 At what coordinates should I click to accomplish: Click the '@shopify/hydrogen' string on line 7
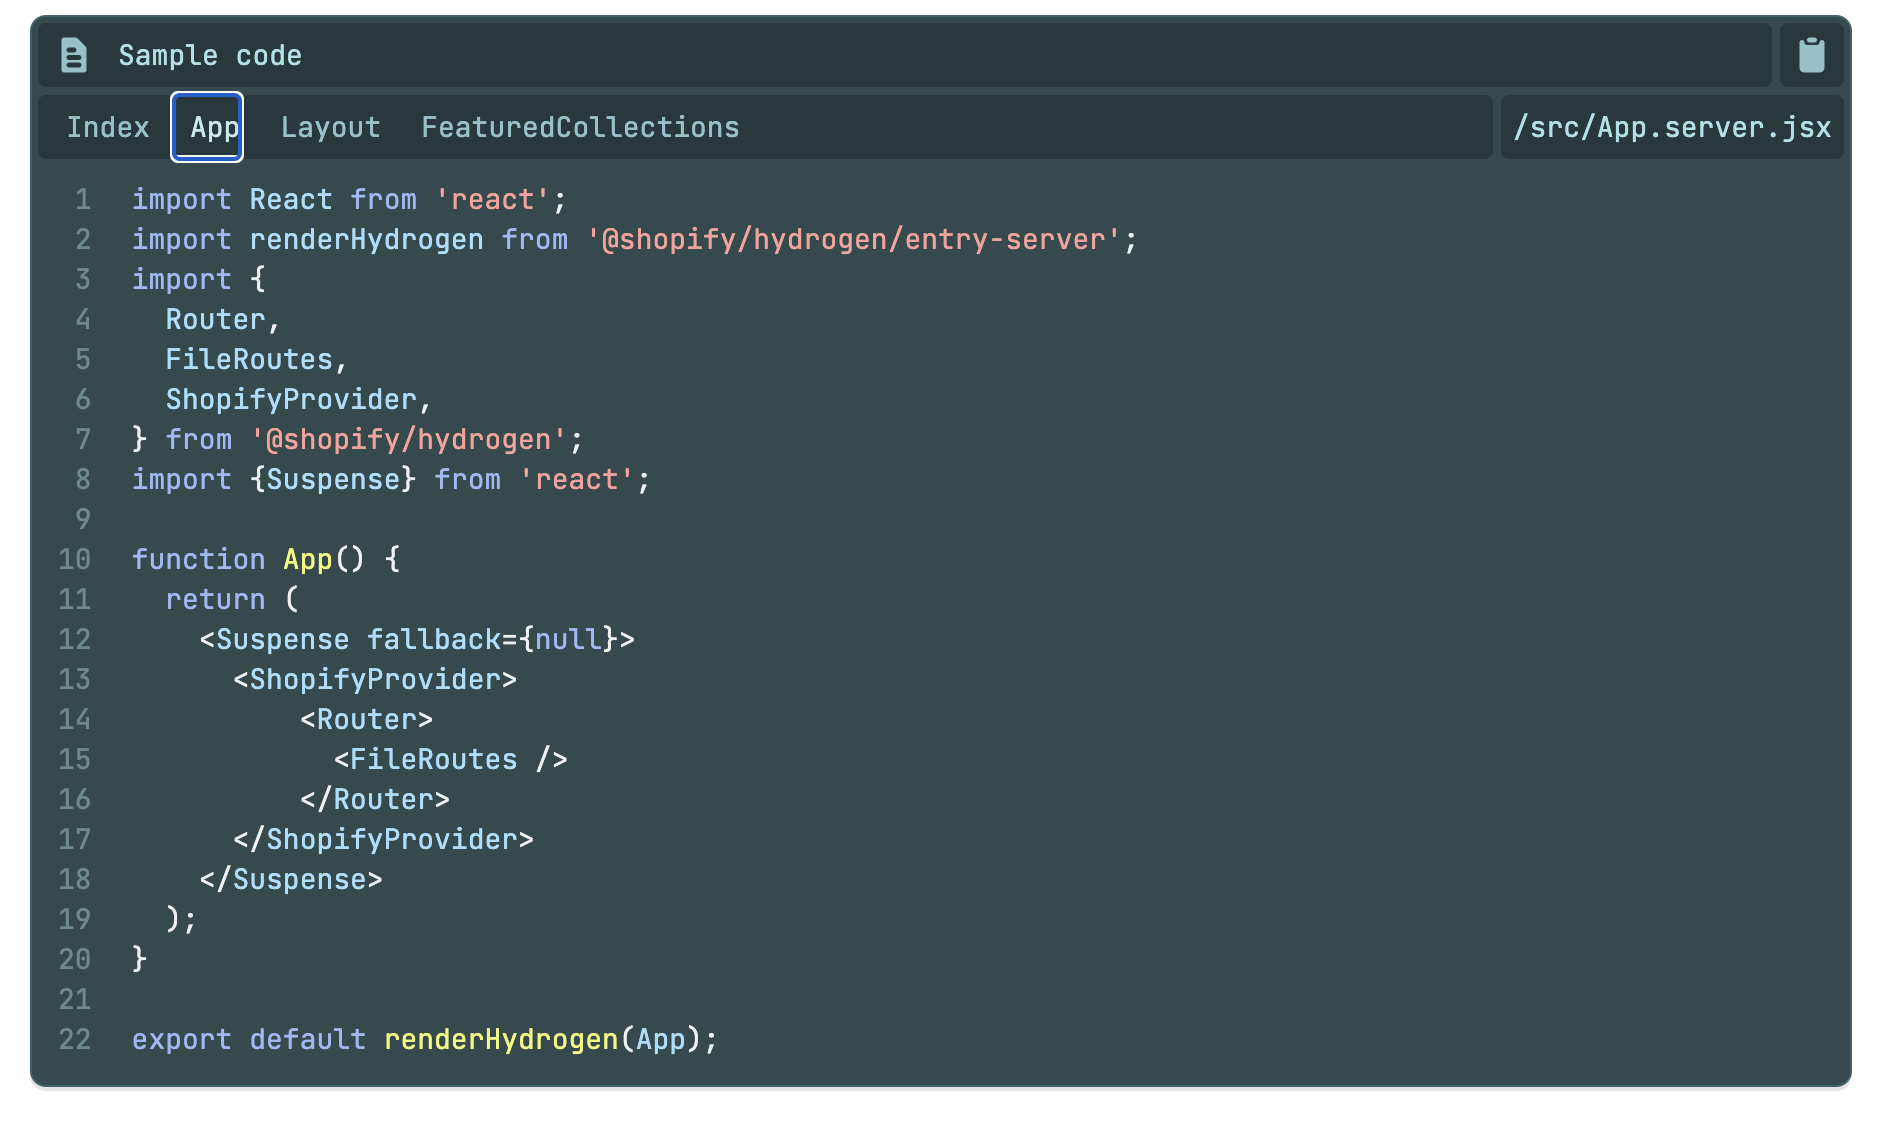(x=409, y=439)
